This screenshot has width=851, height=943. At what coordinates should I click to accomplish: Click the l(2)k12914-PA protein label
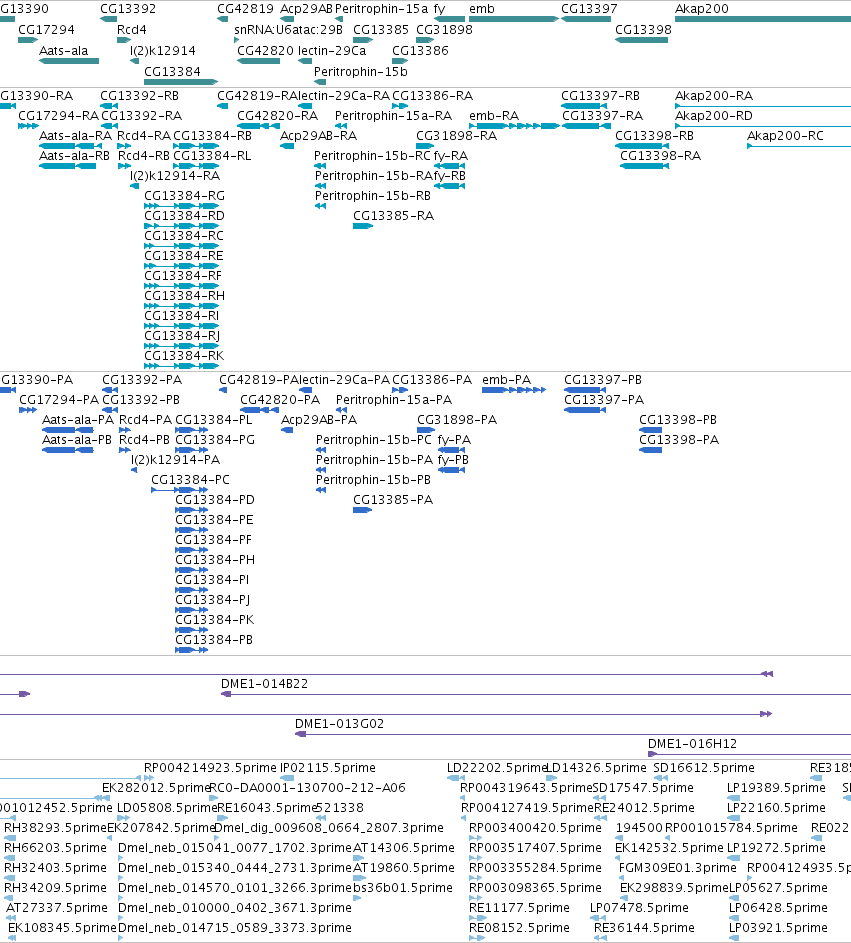[176, 460]
